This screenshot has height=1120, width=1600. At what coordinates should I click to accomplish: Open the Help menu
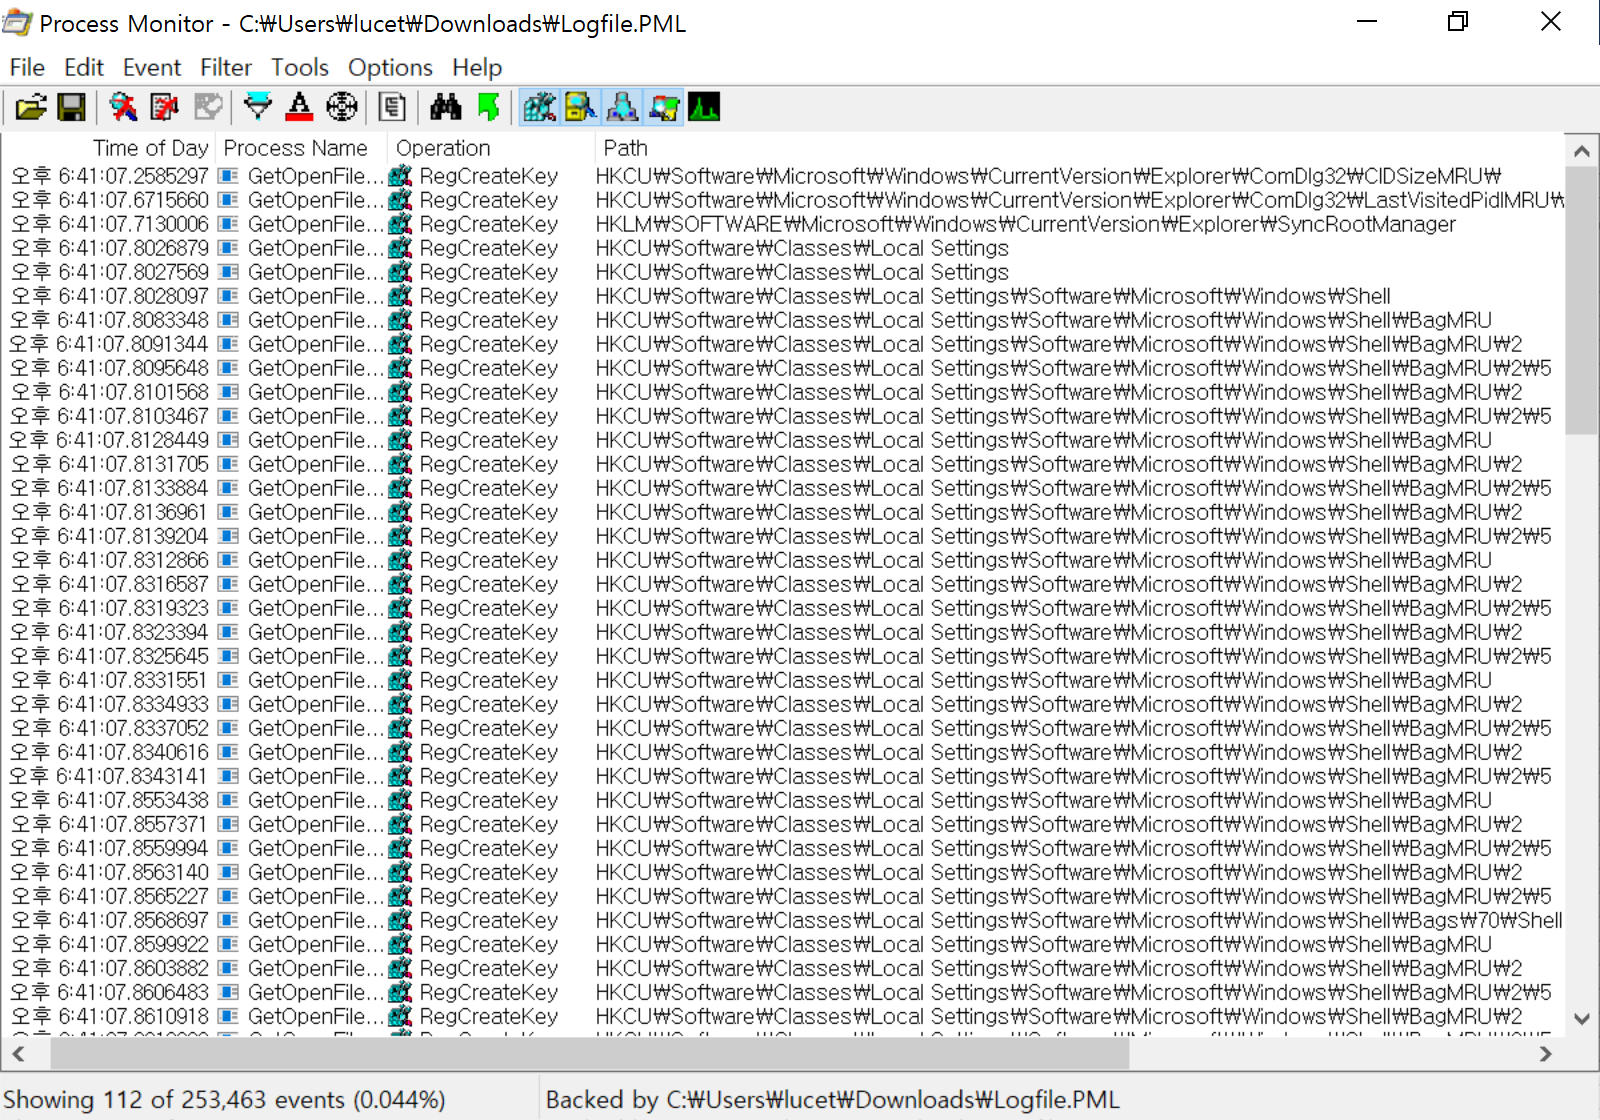tap(477, 67)
